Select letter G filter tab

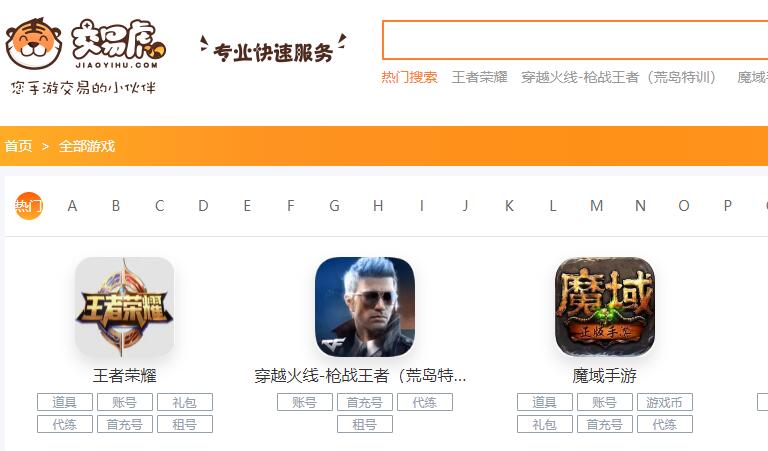coord(334,206)
